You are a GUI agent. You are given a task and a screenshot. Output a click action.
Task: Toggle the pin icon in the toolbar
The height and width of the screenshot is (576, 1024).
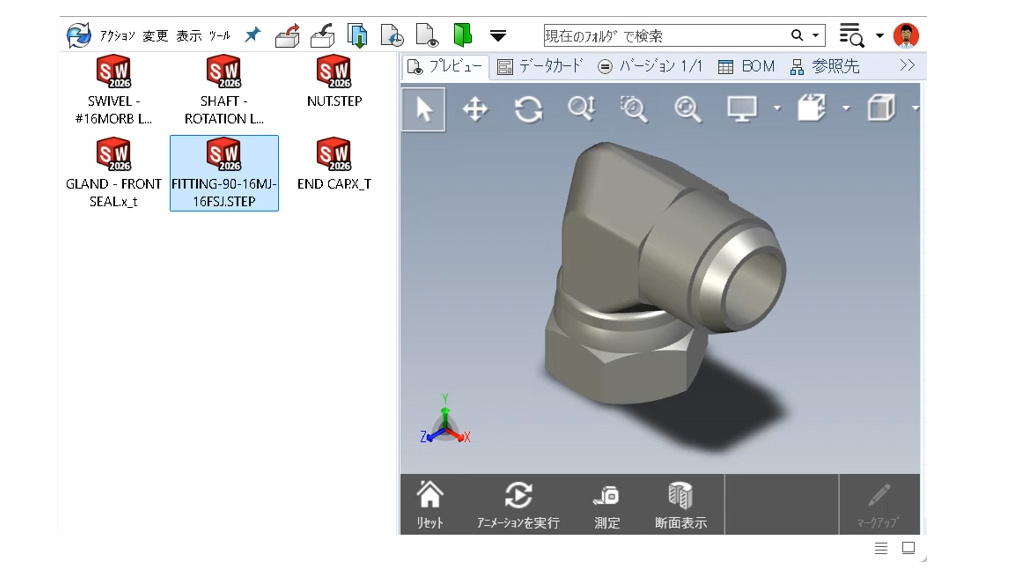(x=252, y=36)
